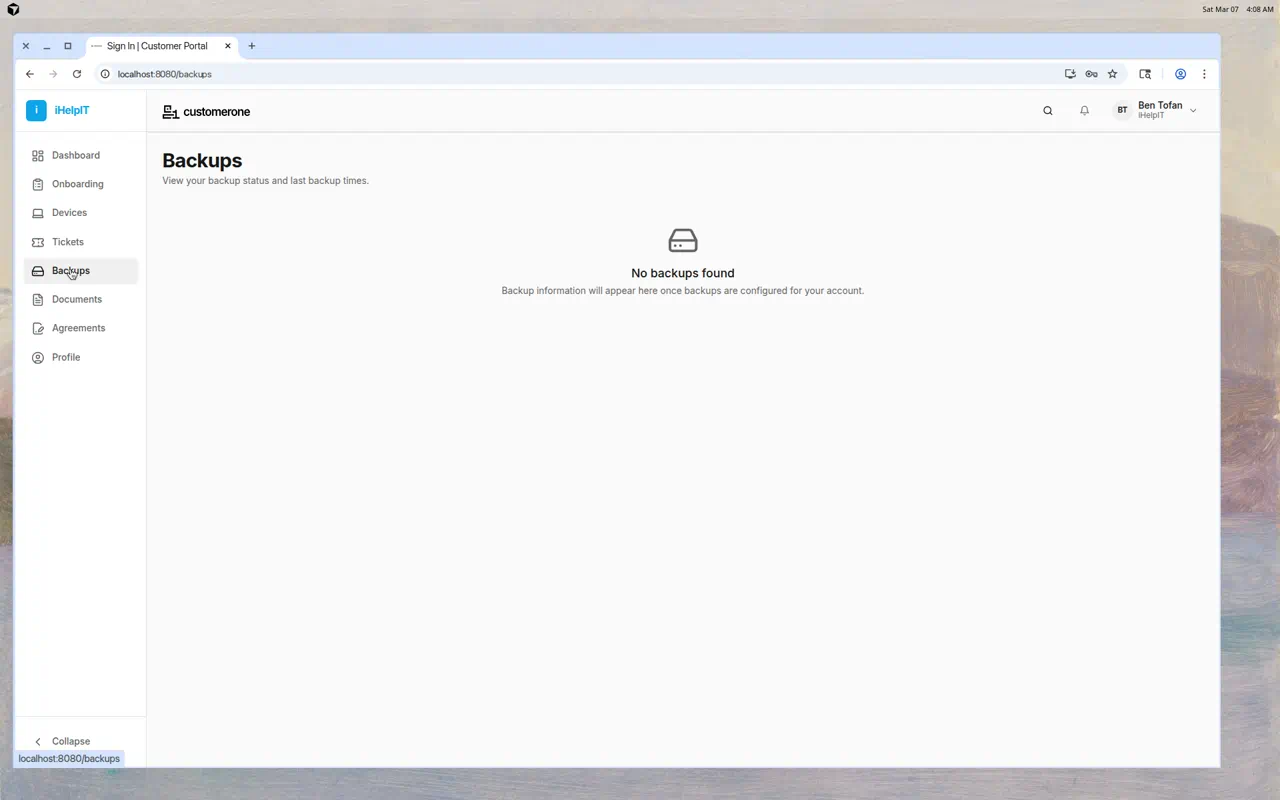This screenshot has width=1280, height=800.
Task: Click the Onboarding clipboard icon
Action: (x=38, y=185)
